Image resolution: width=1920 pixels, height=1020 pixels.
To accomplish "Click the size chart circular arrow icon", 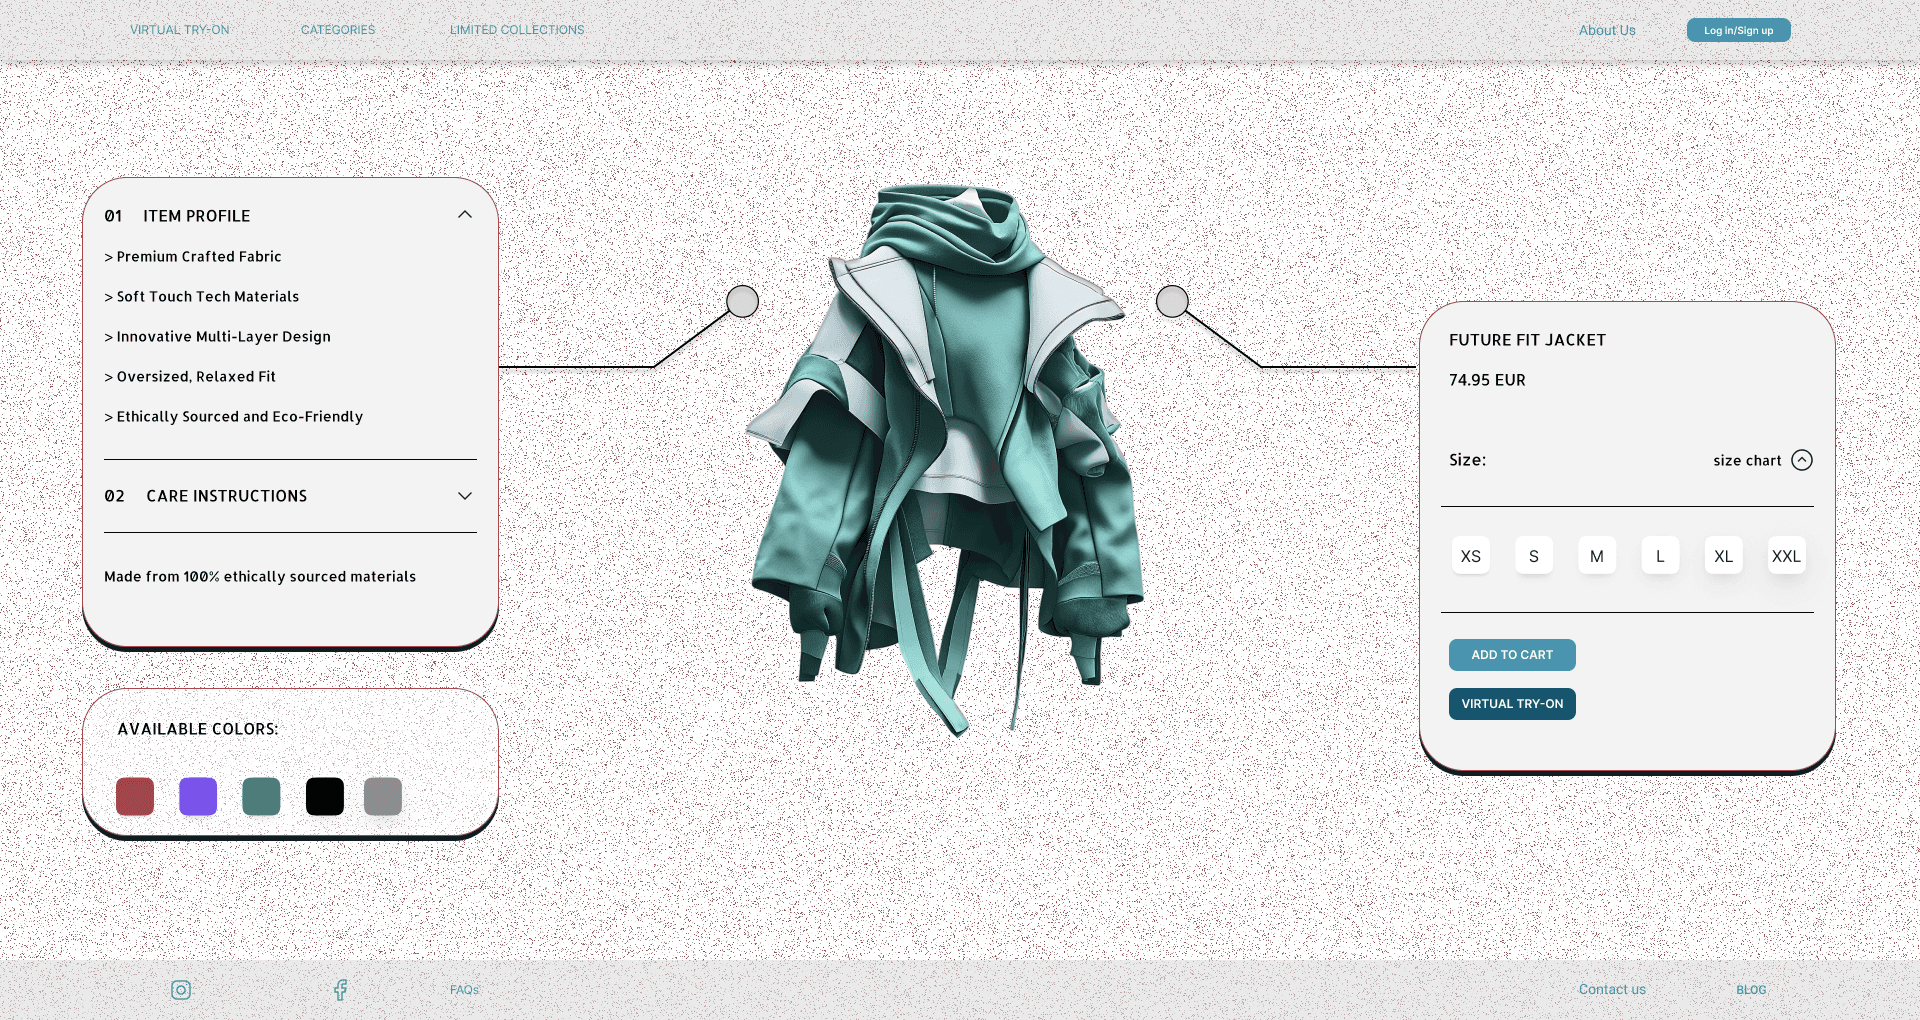I will 1802,460.
